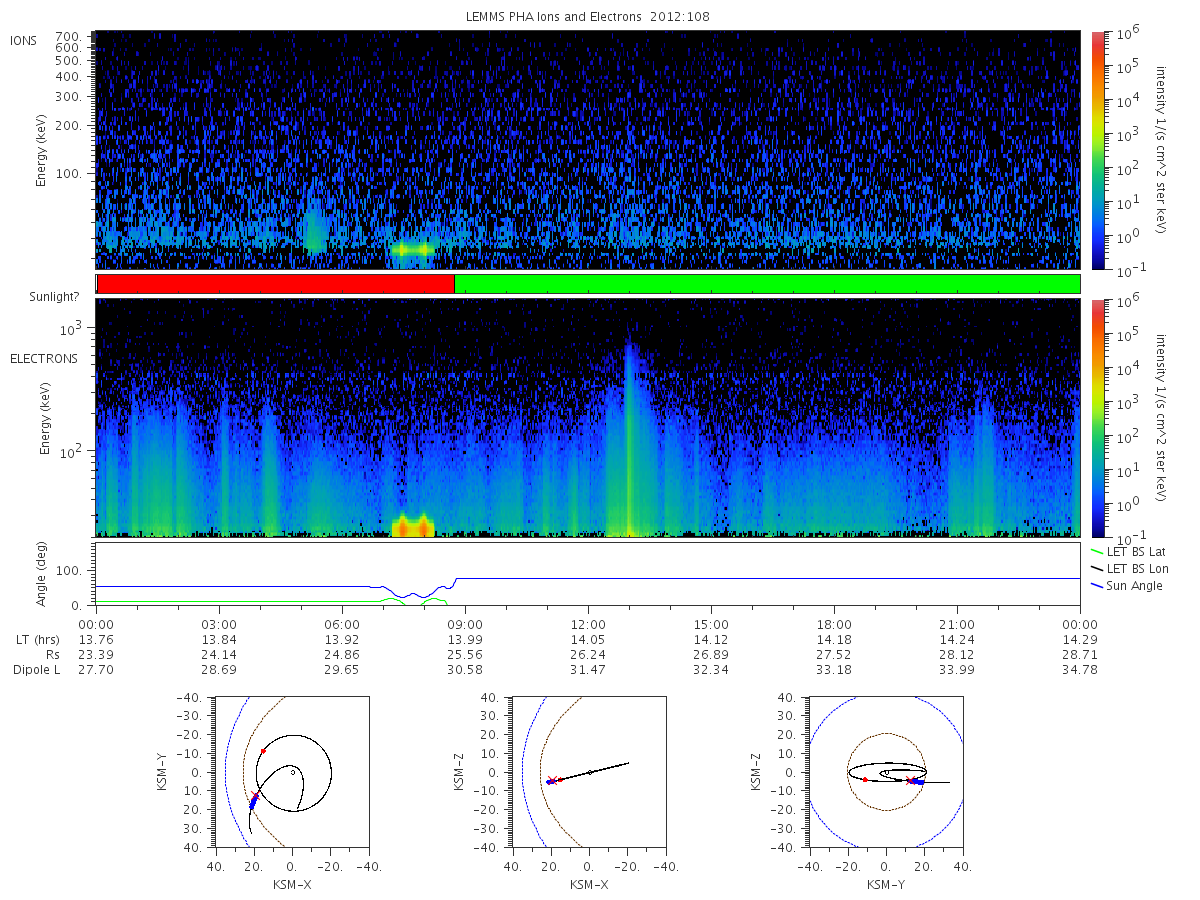Click the plot title LEMMS PHA Ions and Electrons
The image size is (1200, 900).
click(x=587, y=17)
